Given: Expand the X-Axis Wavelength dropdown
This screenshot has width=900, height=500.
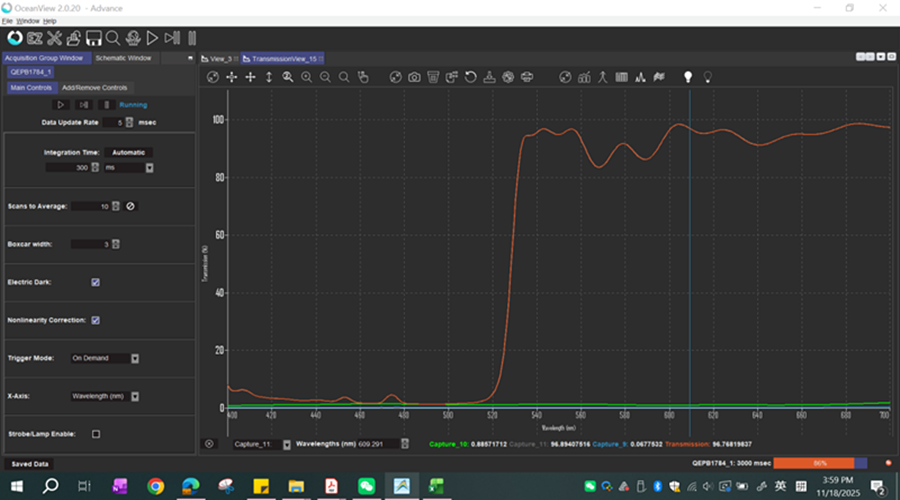Looking at the screenshot, I should click(135, 396).
